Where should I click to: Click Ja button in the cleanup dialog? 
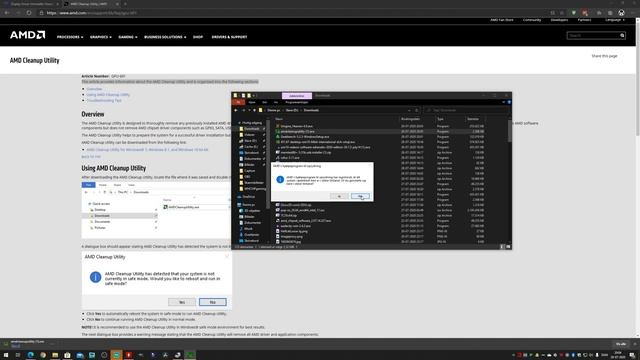point(339,196)
